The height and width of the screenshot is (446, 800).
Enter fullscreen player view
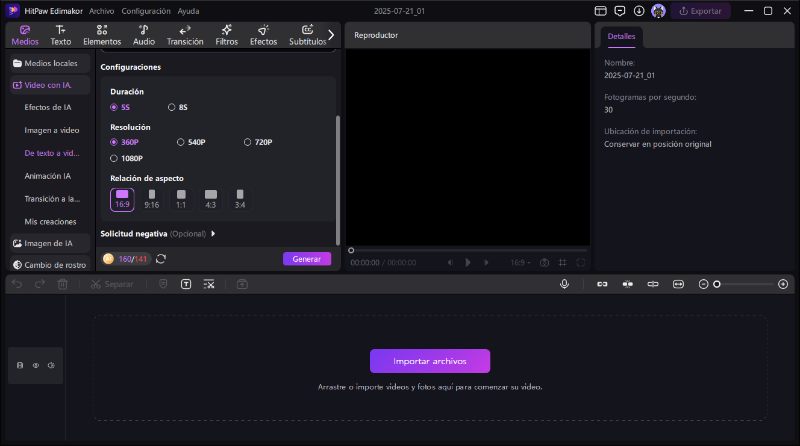point(581,262)
